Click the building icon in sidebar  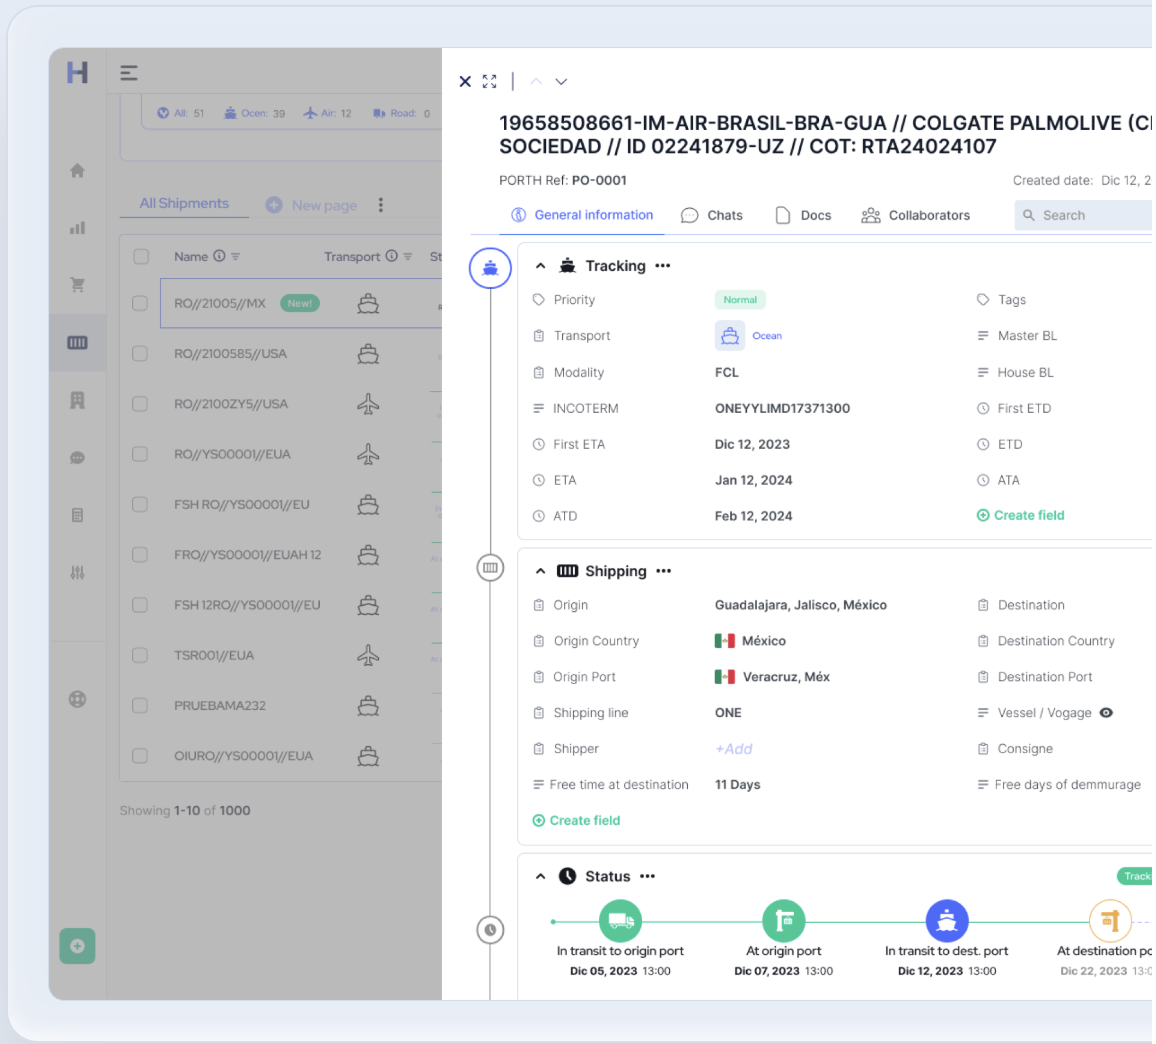(x=77, y=400)
